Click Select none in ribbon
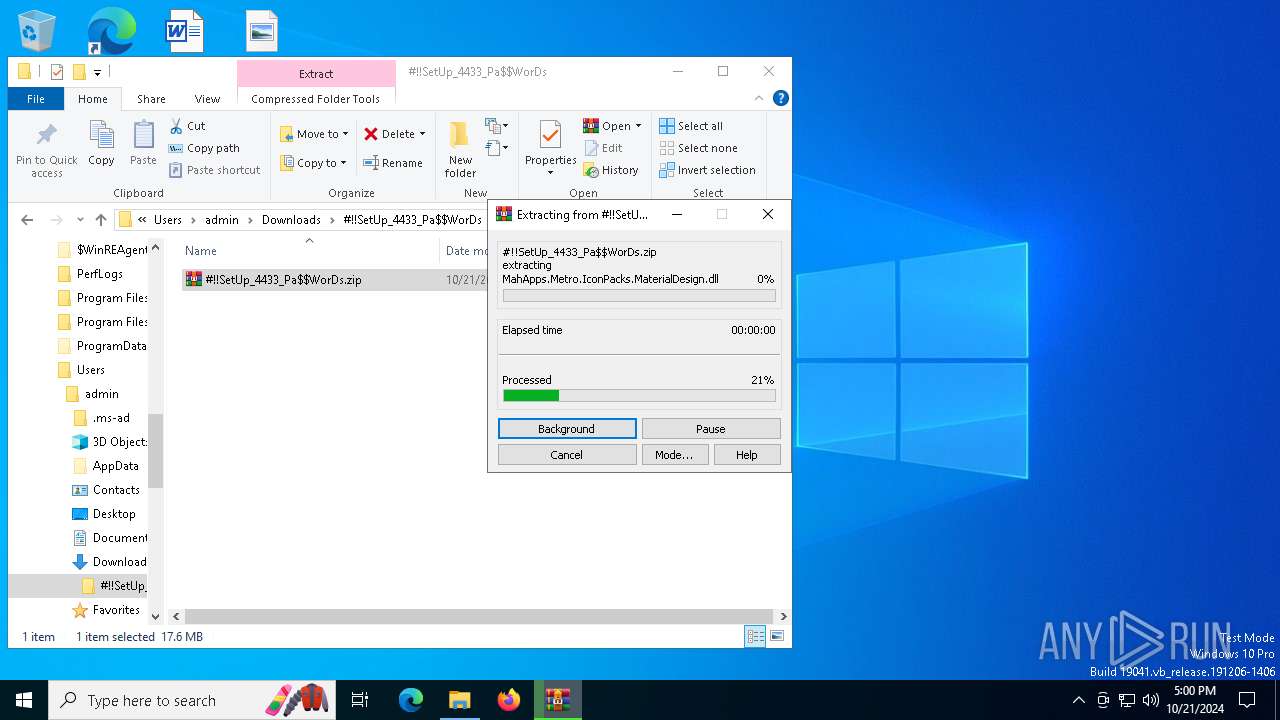This screenshot has height=720, width=1280. point(699,148)
